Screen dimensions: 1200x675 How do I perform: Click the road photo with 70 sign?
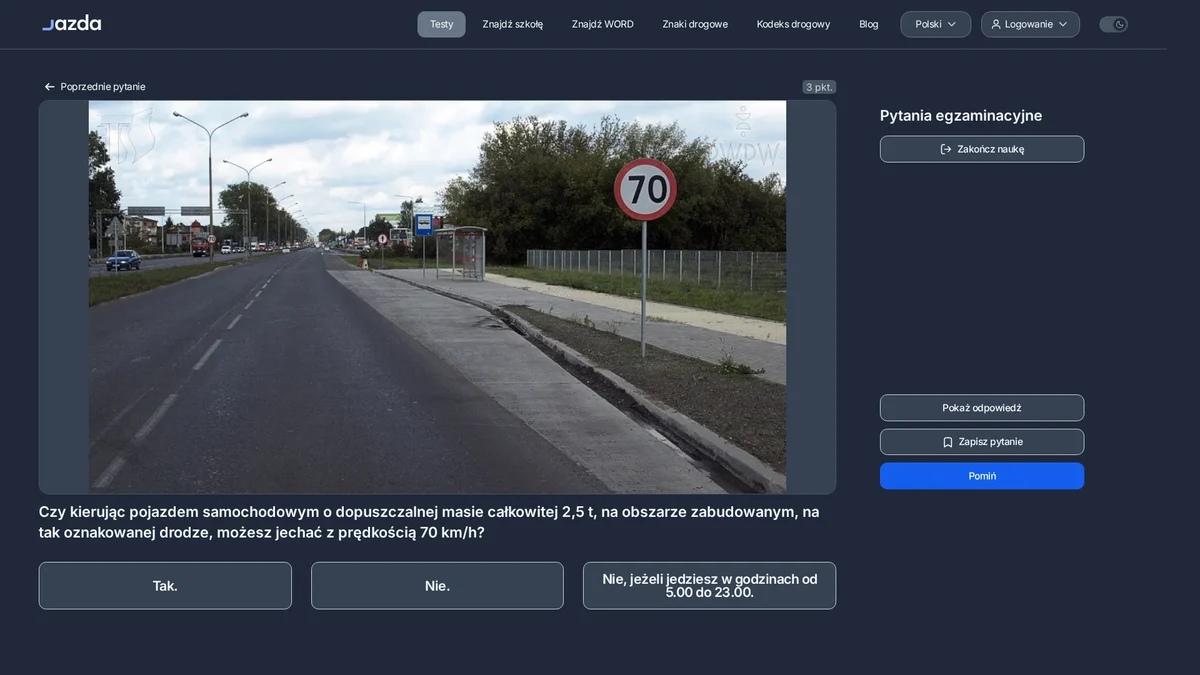437,297
